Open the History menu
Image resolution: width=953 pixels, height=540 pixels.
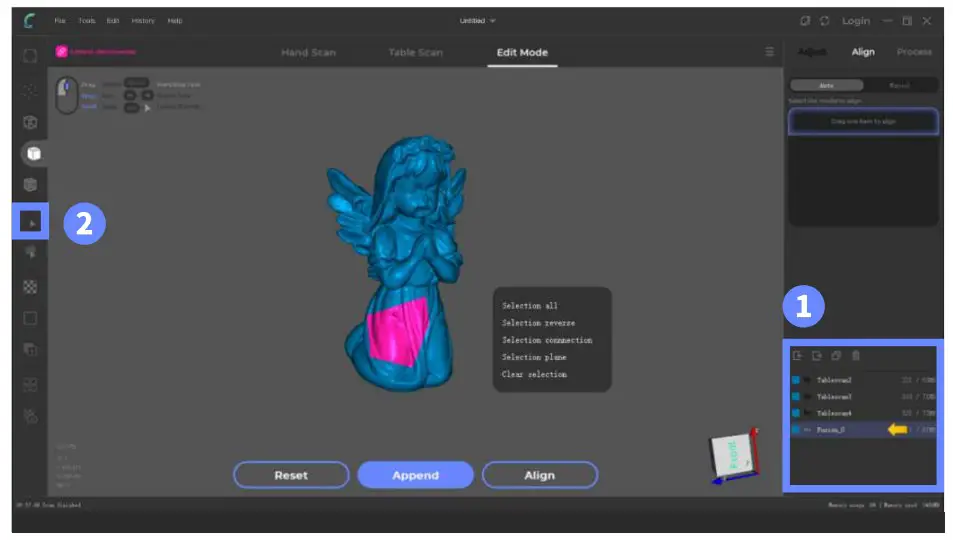(x=143, y=21)
